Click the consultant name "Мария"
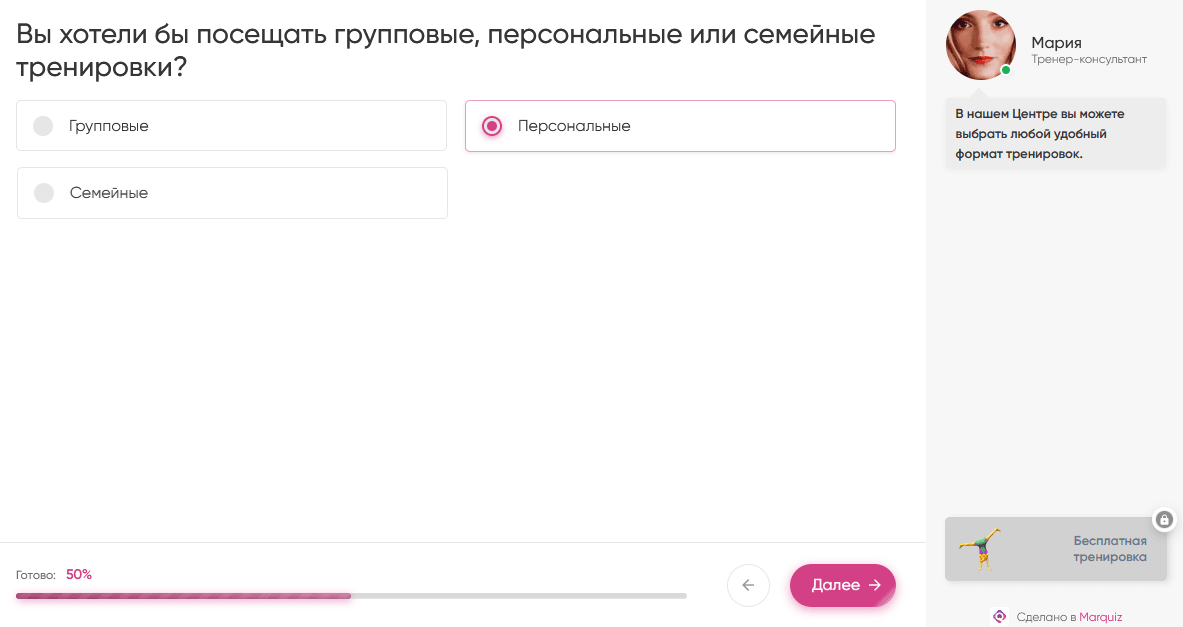This screenshot has height=627, width=1183. (x=1056, y=43)
